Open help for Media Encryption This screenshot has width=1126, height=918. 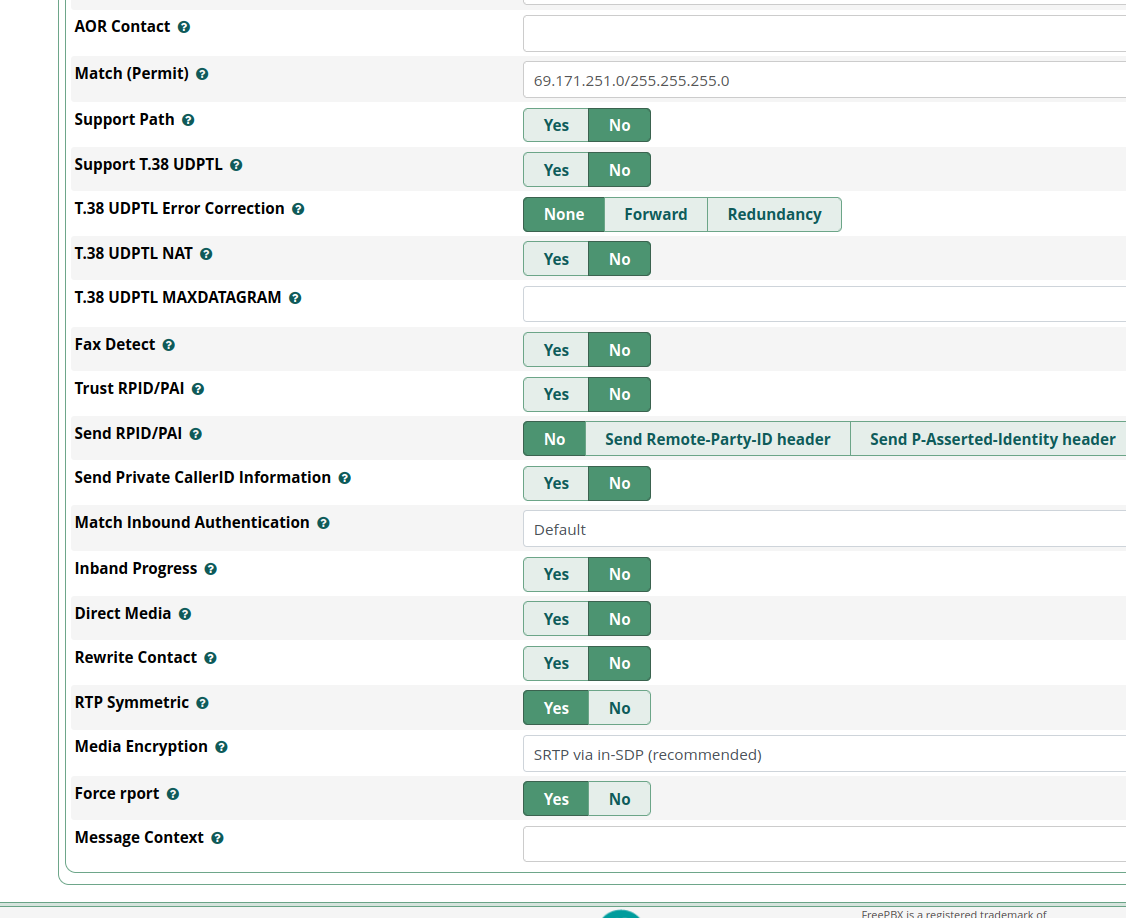pyautogui.click(x=221, y=747)
